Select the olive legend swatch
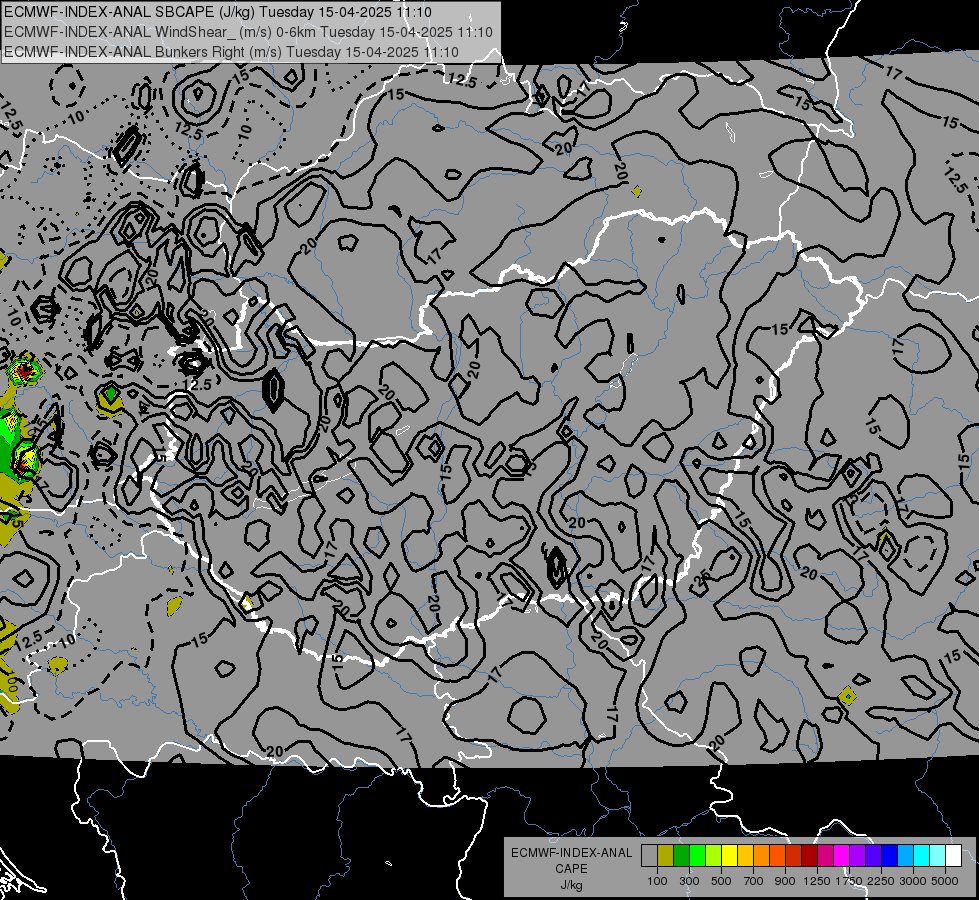Image resolution: width=979 pixels, height=900 pixels. click(665, 856)
